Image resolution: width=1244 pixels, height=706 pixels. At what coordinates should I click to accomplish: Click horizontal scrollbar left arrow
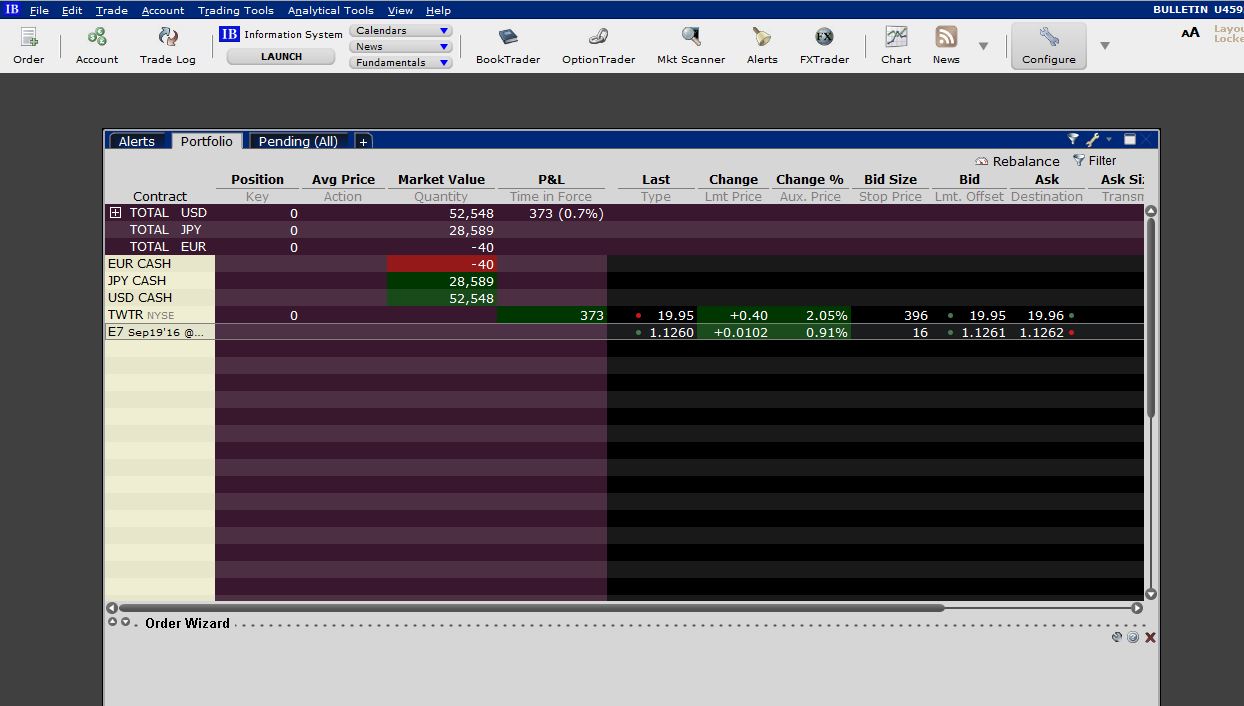pyautogui.click(x=112, y=607)
